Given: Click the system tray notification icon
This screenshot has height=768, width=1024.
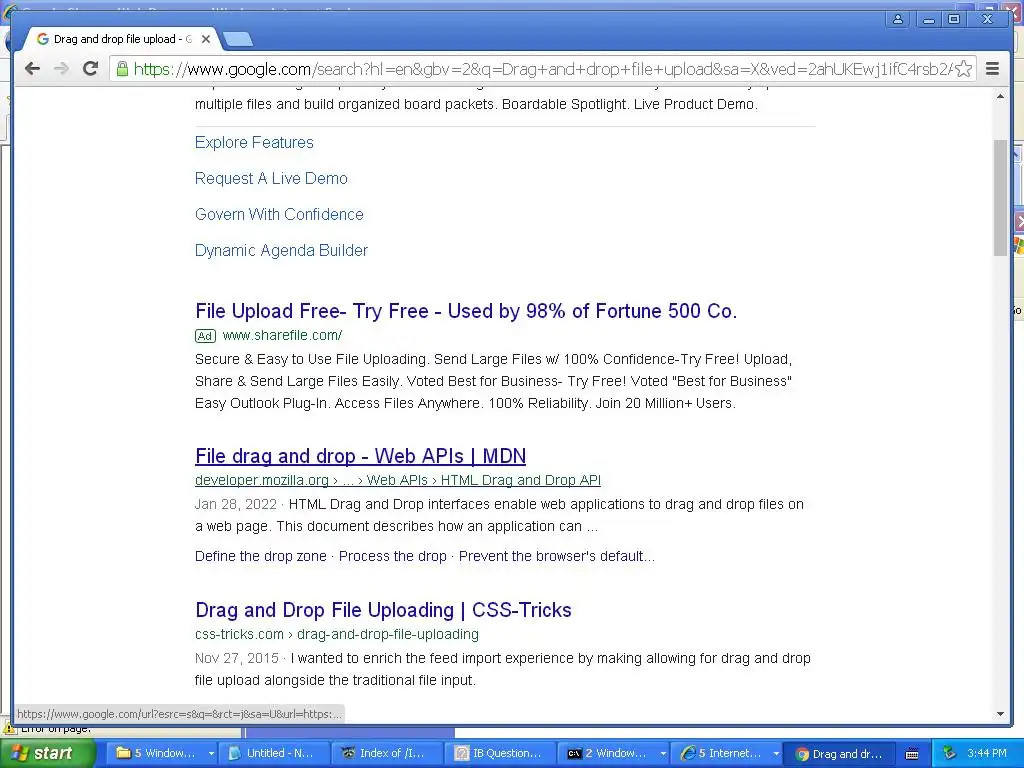Looking at the screenshot, I should point(950,754).
